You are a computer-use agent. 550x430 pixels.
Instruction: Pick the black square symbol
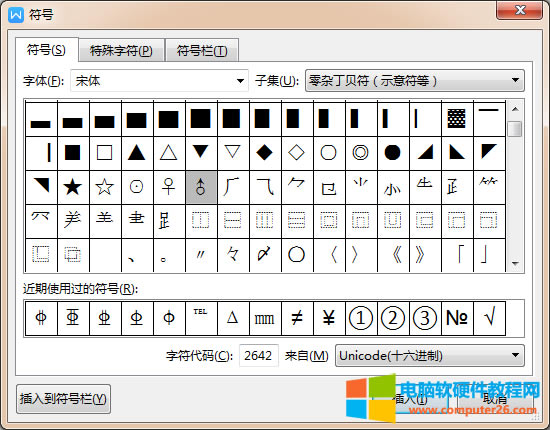tap(73, 153)
